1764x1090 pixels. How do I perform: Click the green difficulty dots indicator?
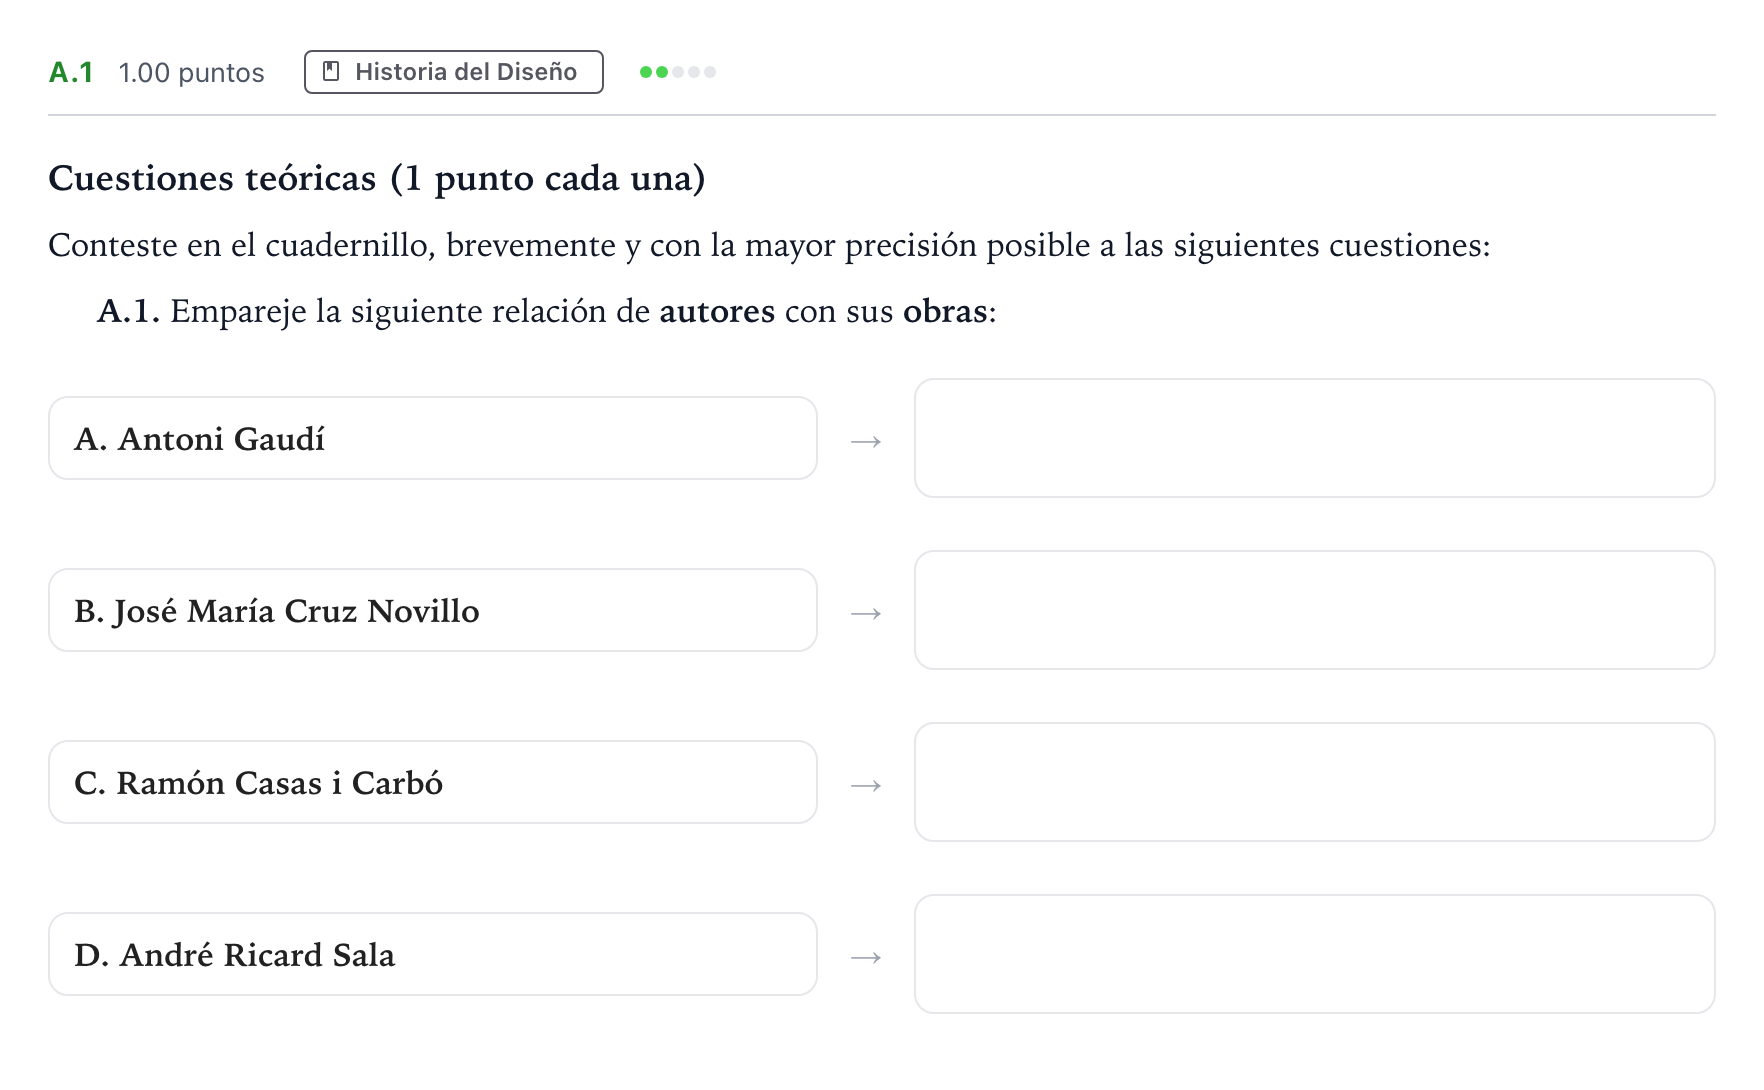(x=678, y=72)
